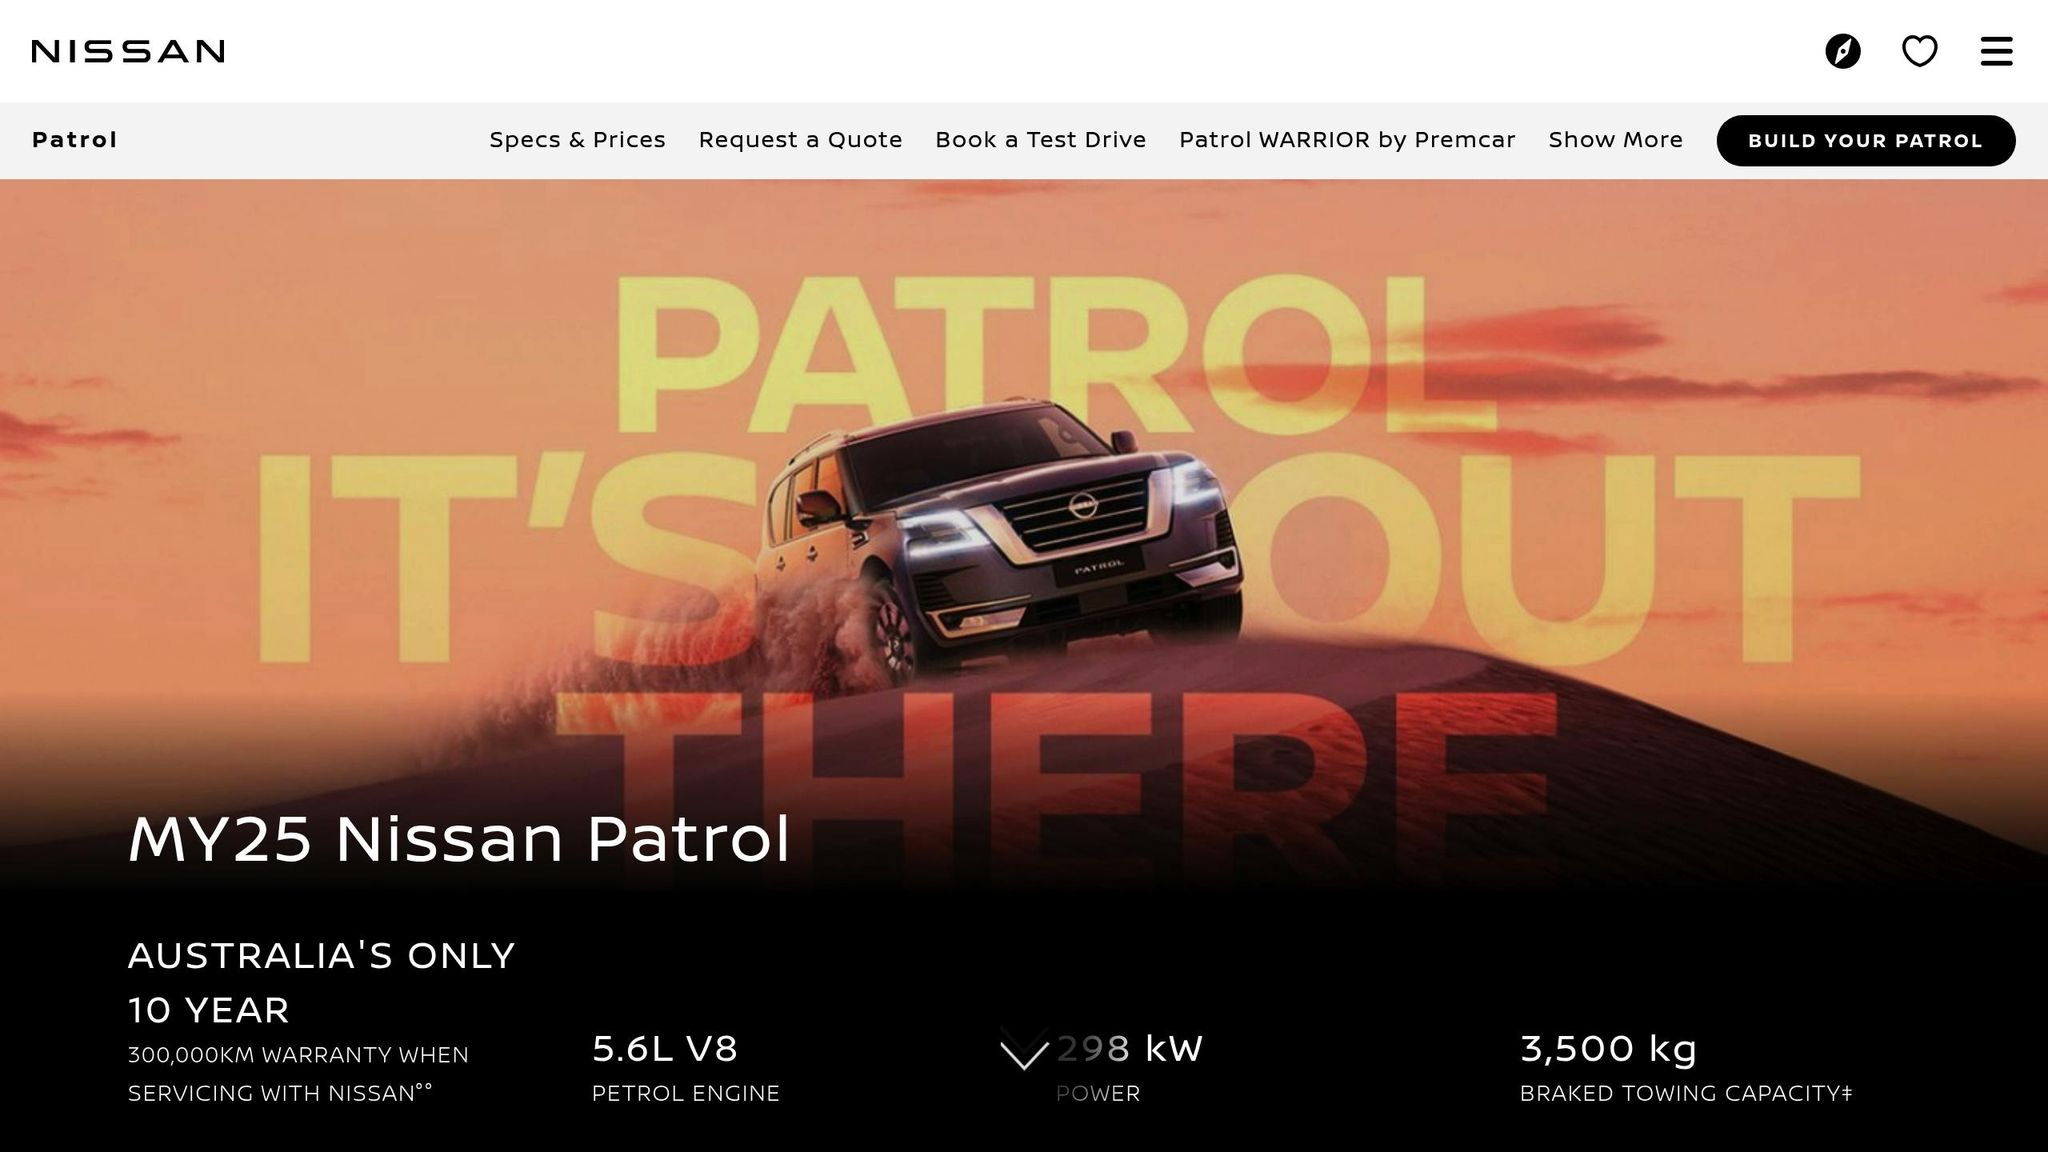This screenshot has height=1152, width=2048.
Task: Open the compass explore icon
Action: (1842, 51)
